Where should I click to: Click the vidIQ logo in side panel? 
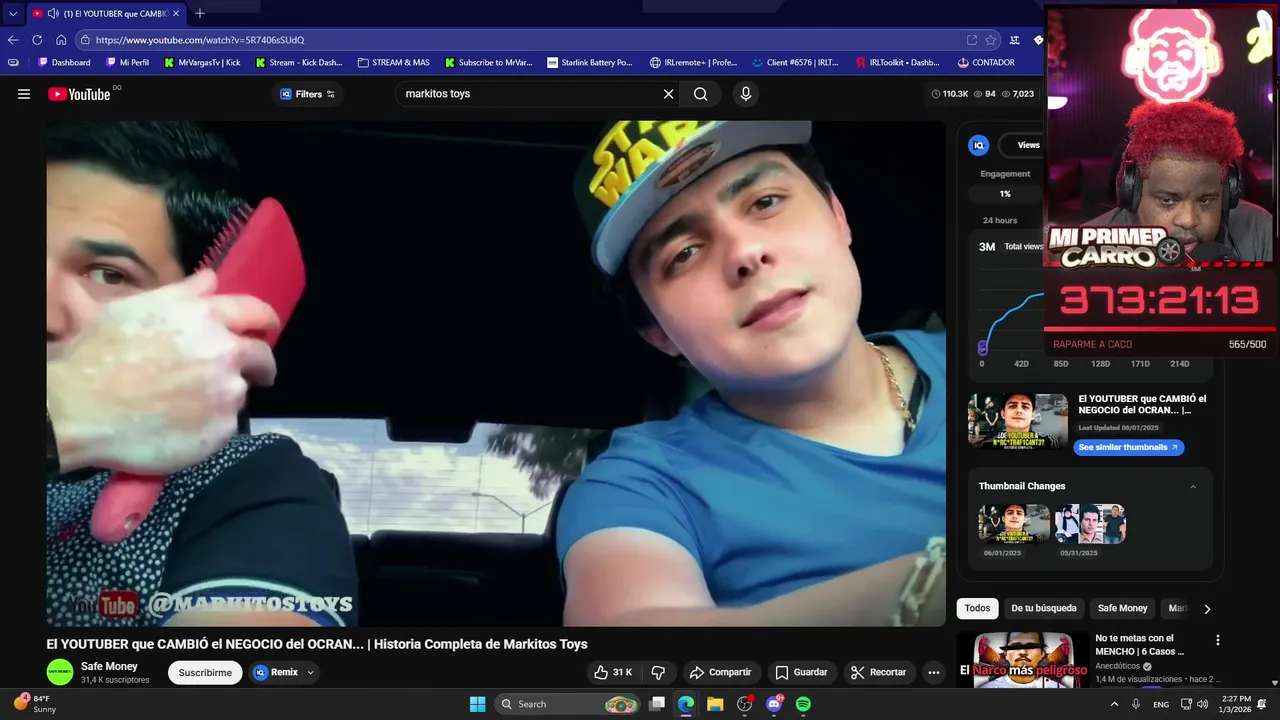click(x=979, y=145)
